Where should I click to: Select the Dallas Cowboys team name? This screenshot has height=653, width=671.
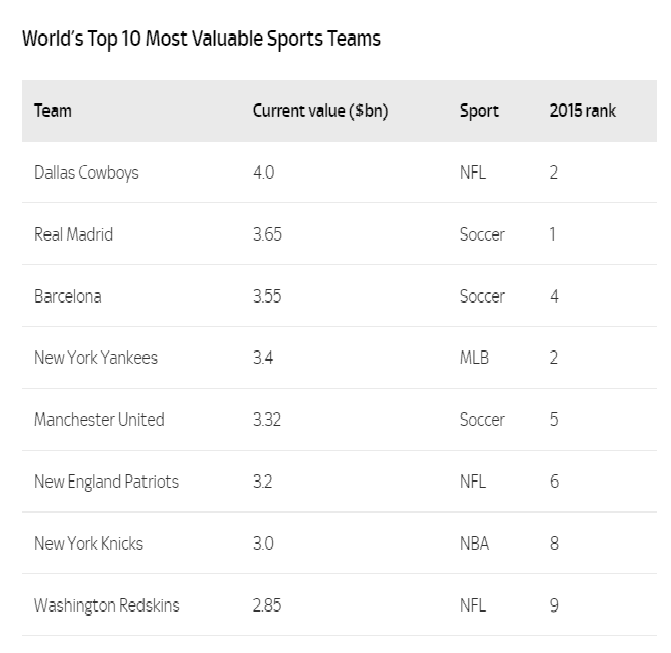click(86, 173)
